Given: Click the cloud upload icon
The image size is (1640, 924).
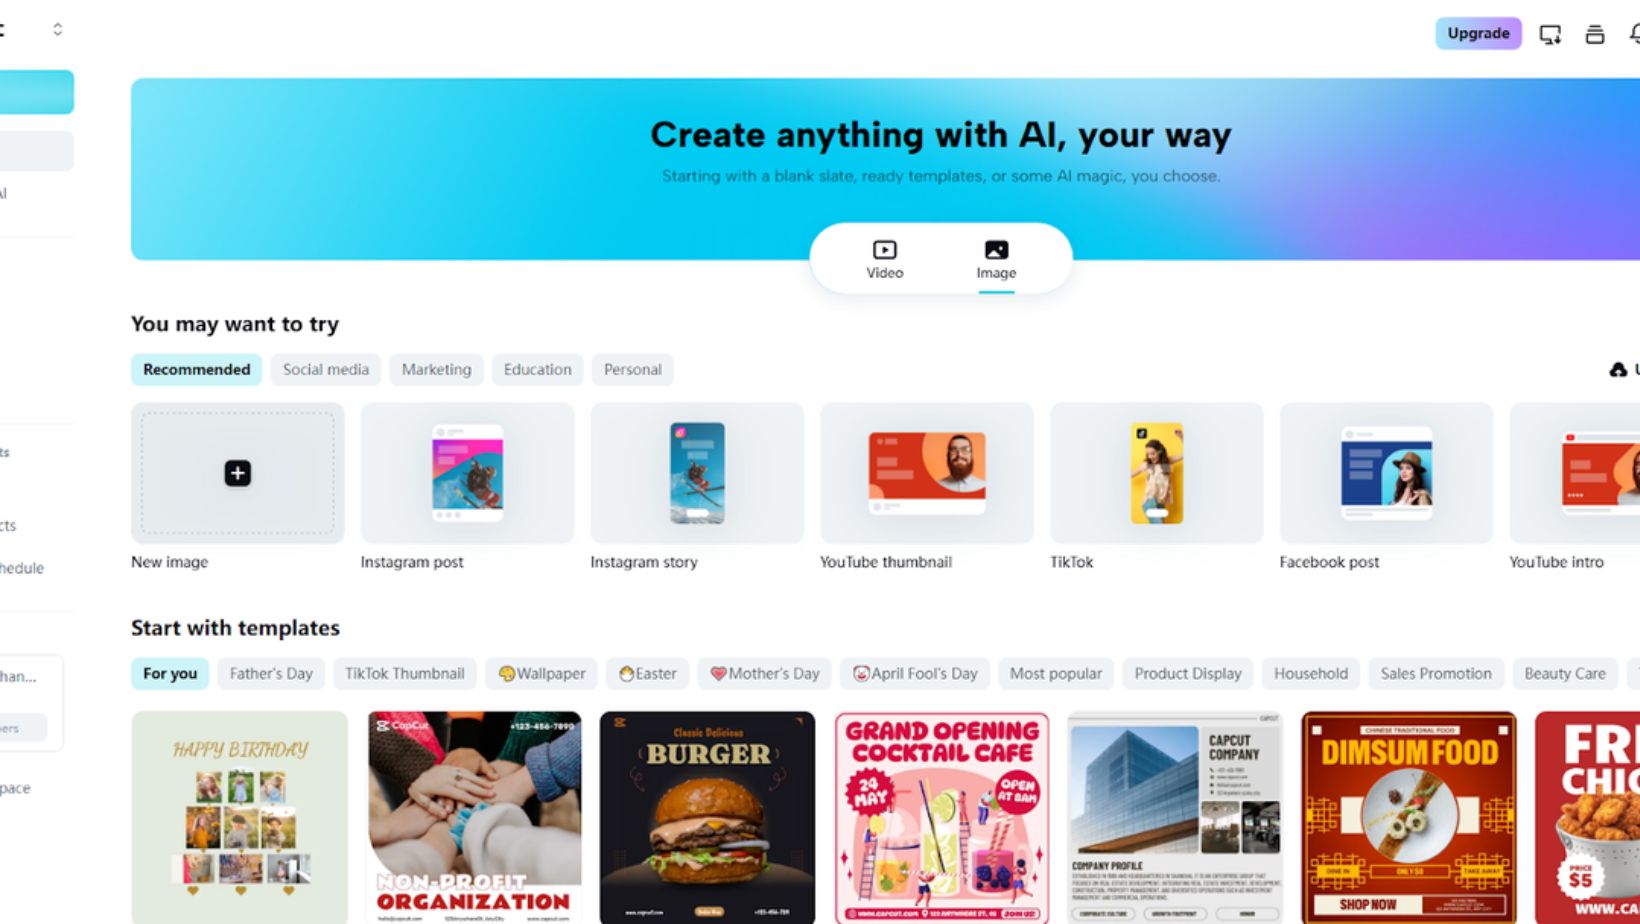Looking at the screenshot, I should pos(1618,370).
